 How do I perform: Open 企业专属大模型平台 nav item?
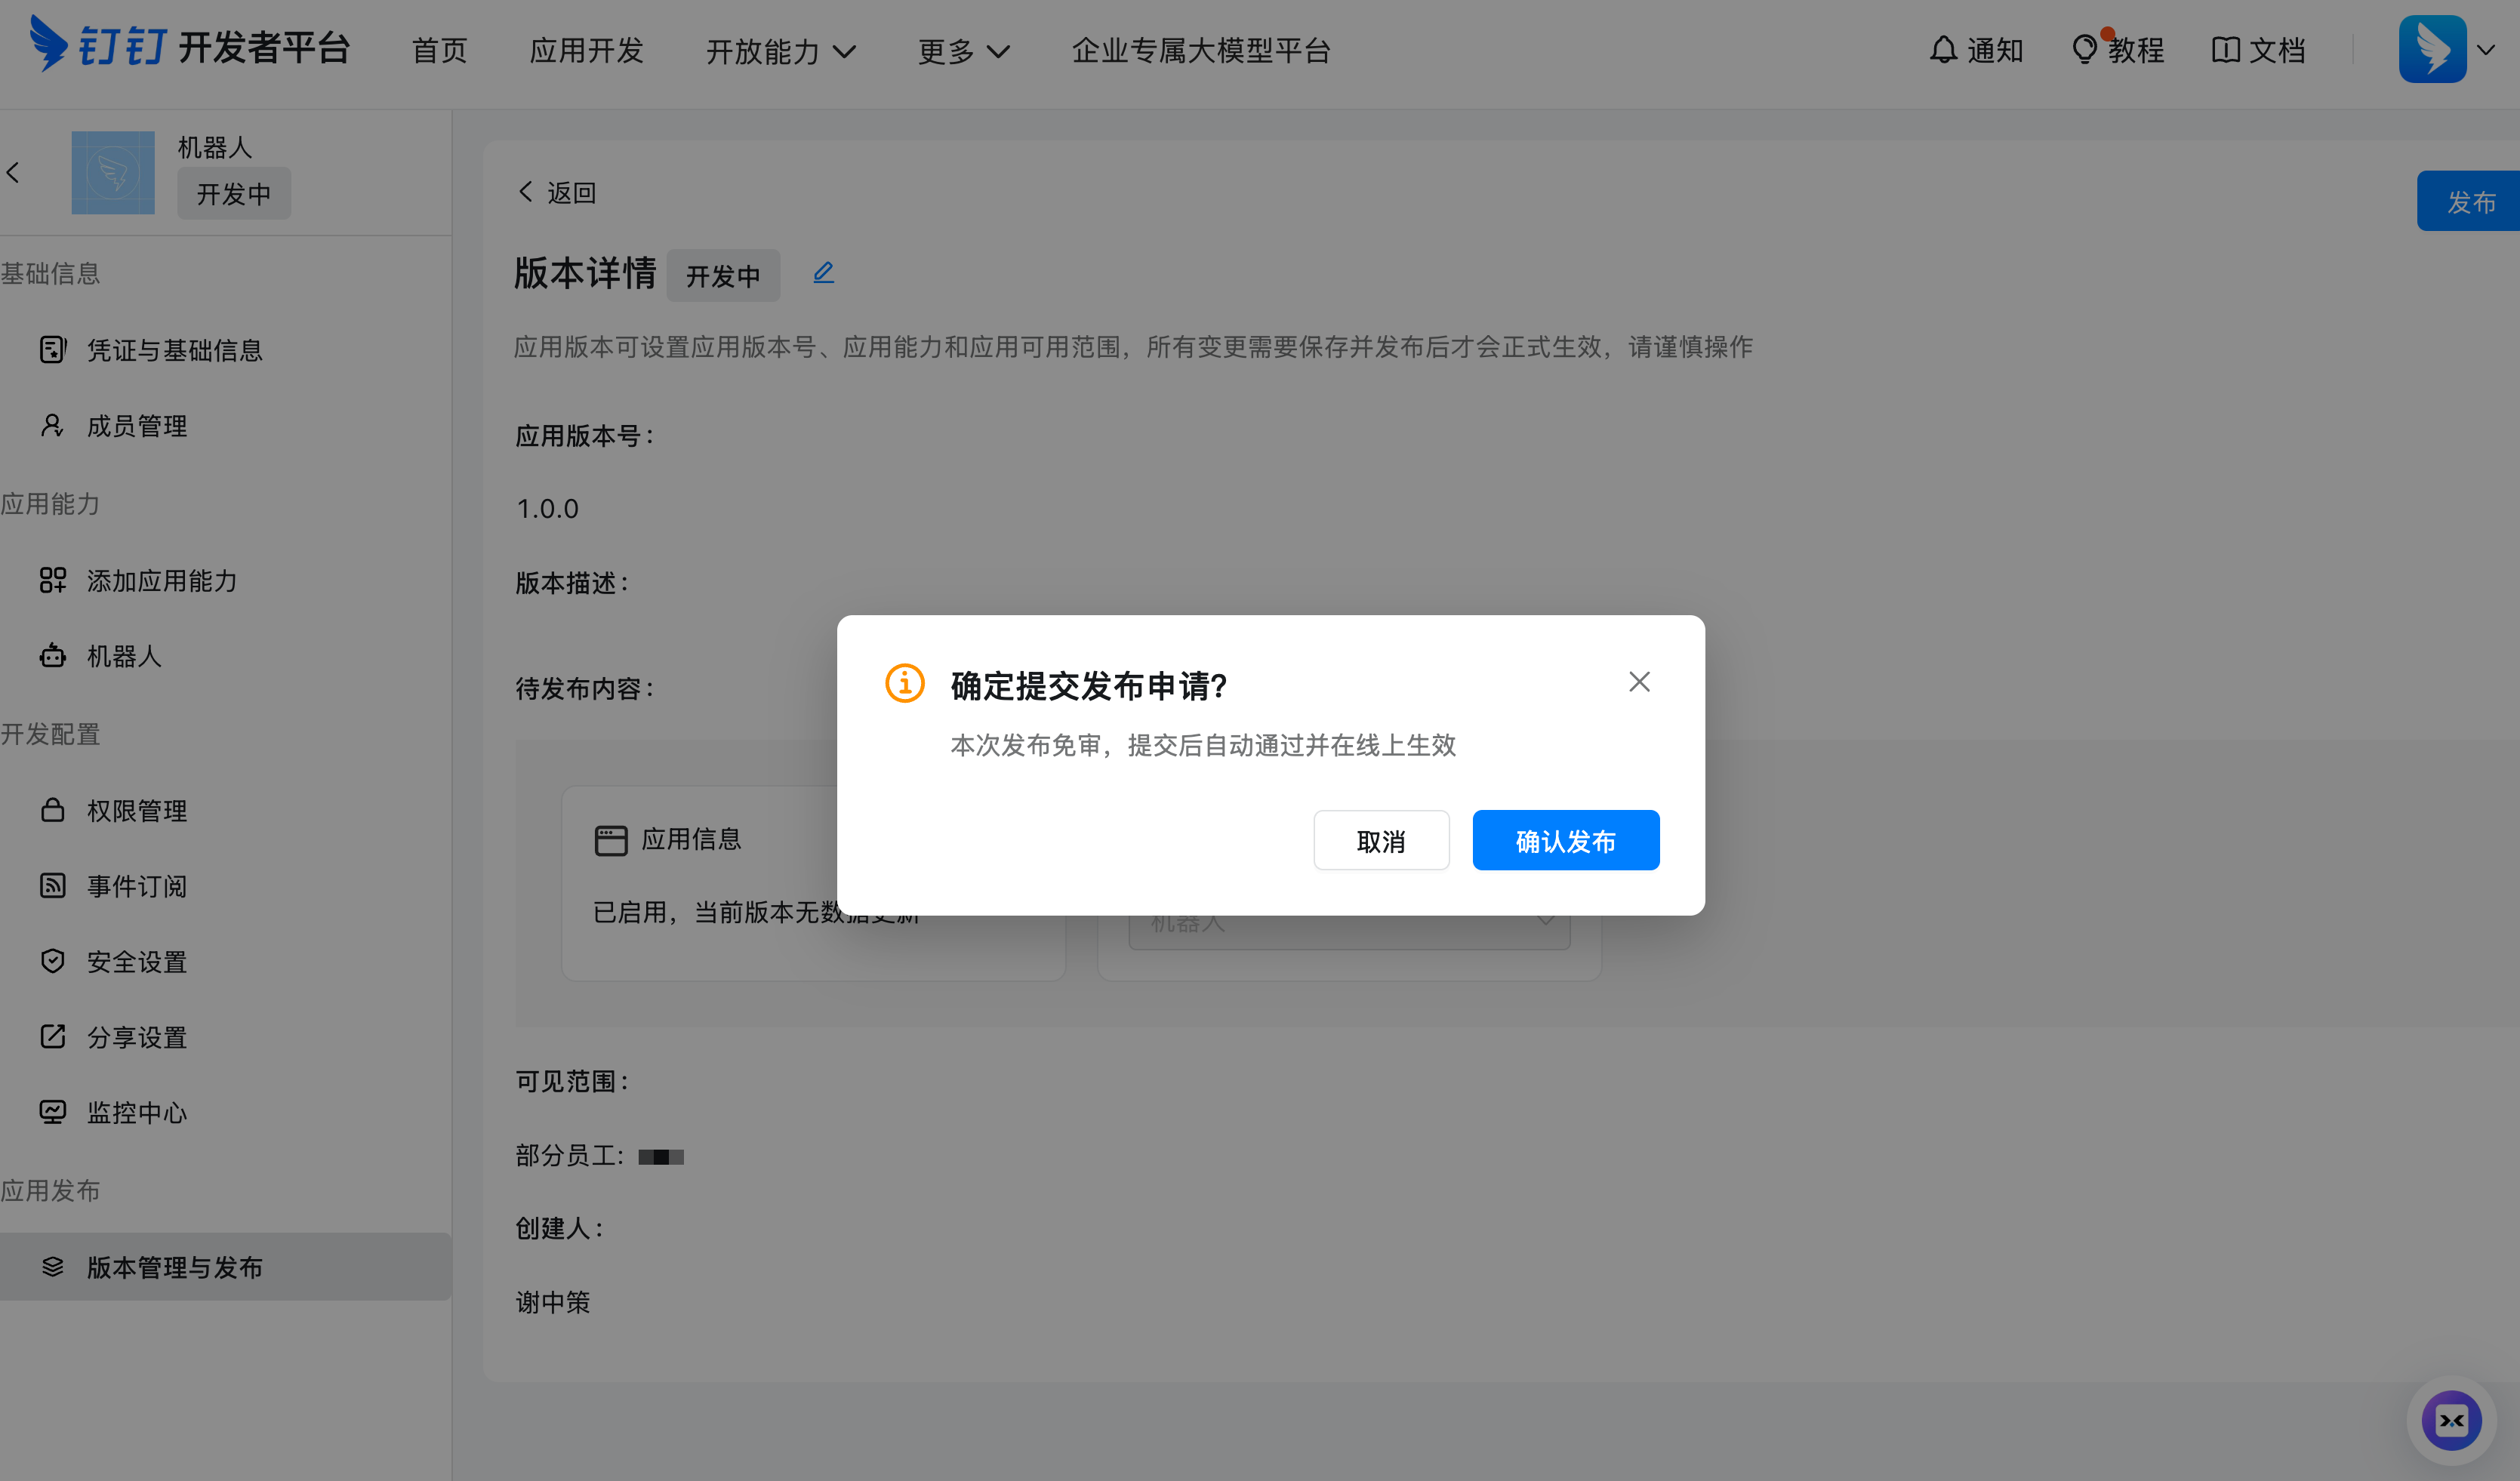click(x=1201, y=51)
